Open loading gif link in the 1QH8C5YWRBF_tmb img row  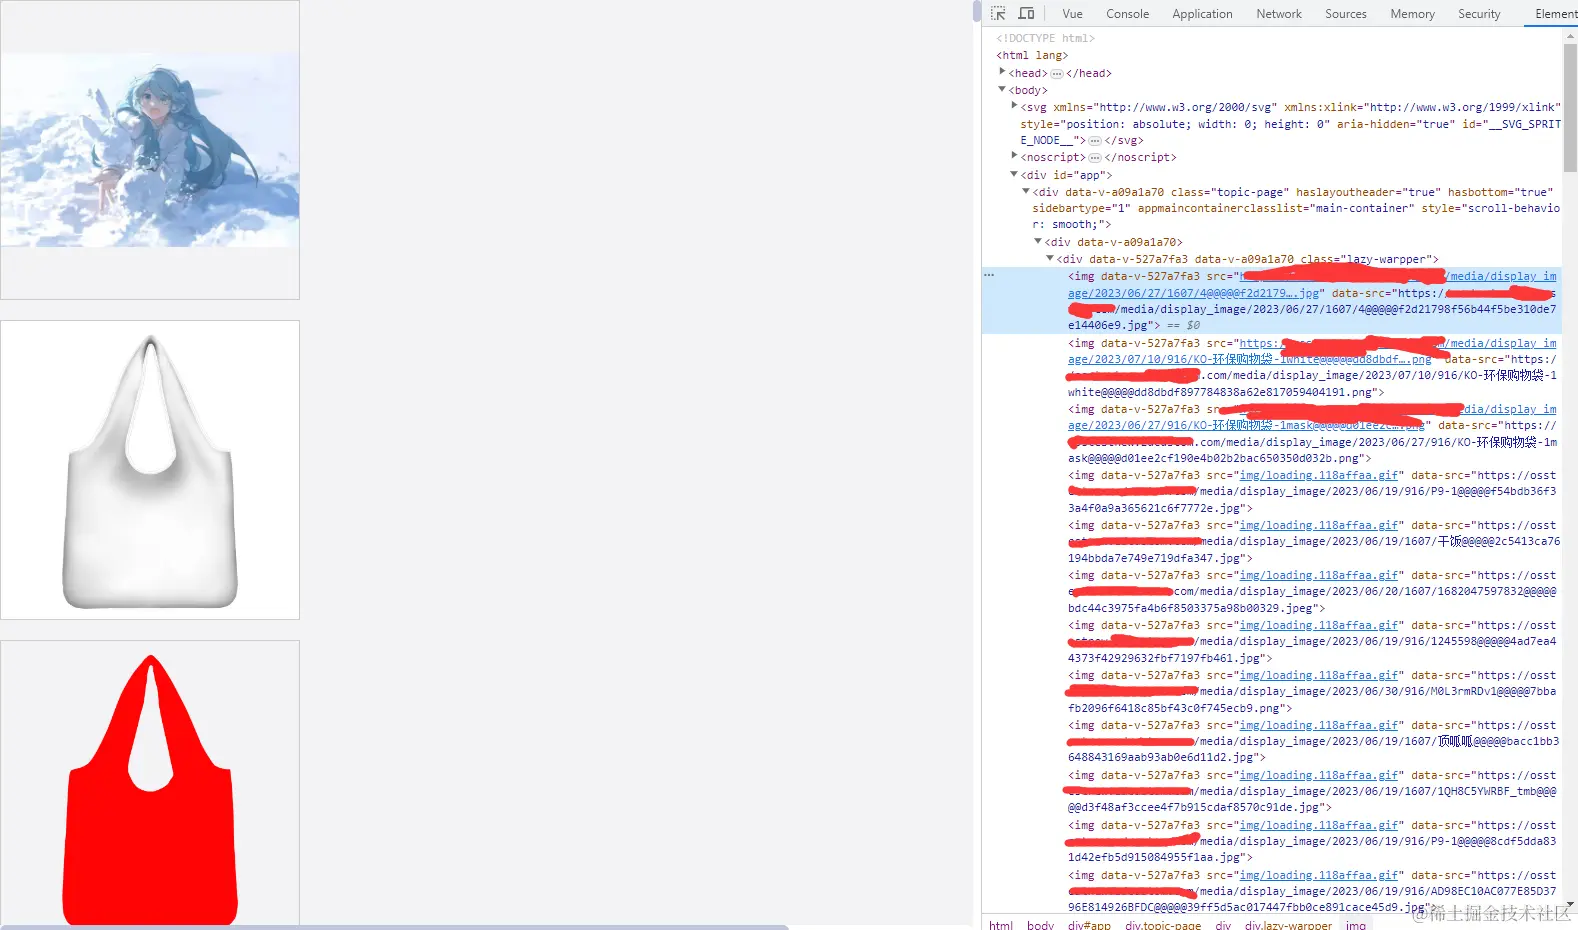point(1319,775)
